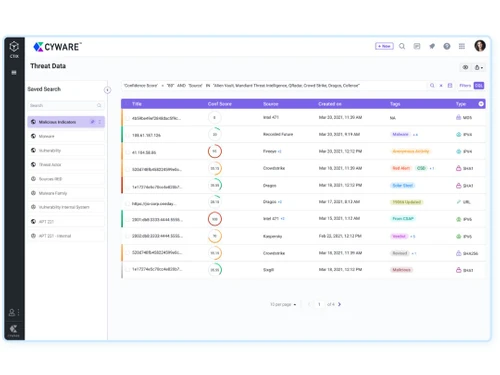Check the SHA256 Crowdstrike row checkbox
The image size is (500, 375).
click(127, 253)
